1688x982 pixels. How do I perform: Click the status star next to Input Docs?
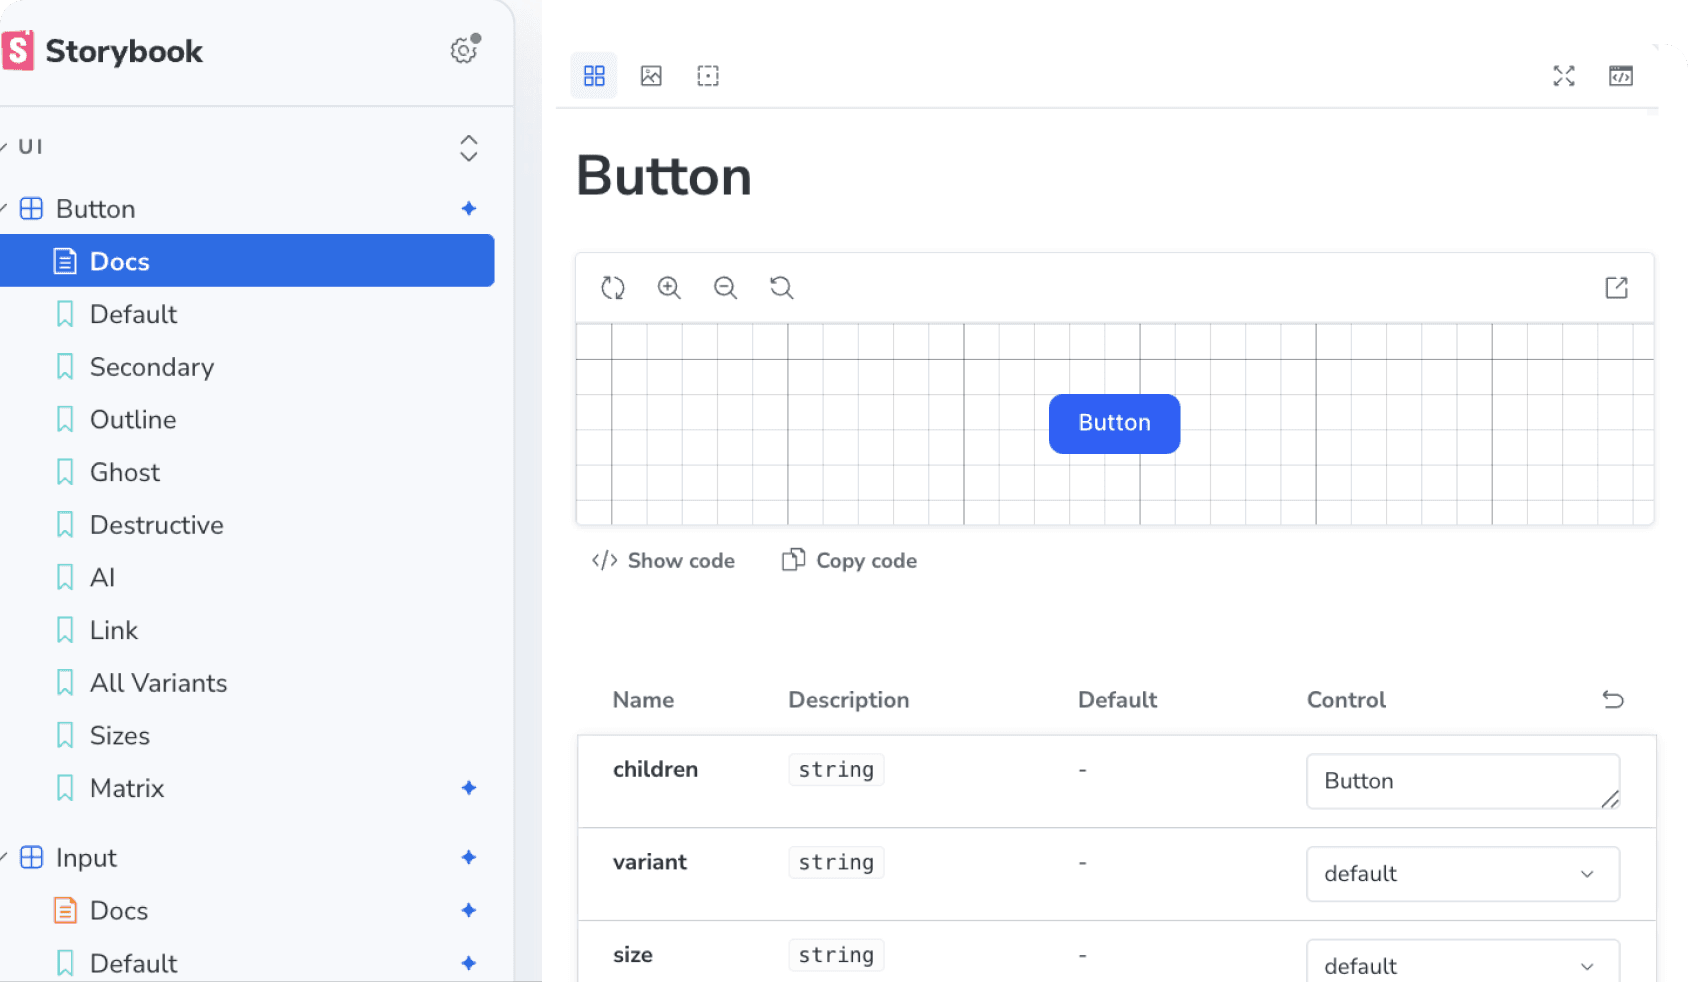coord(469,911)
